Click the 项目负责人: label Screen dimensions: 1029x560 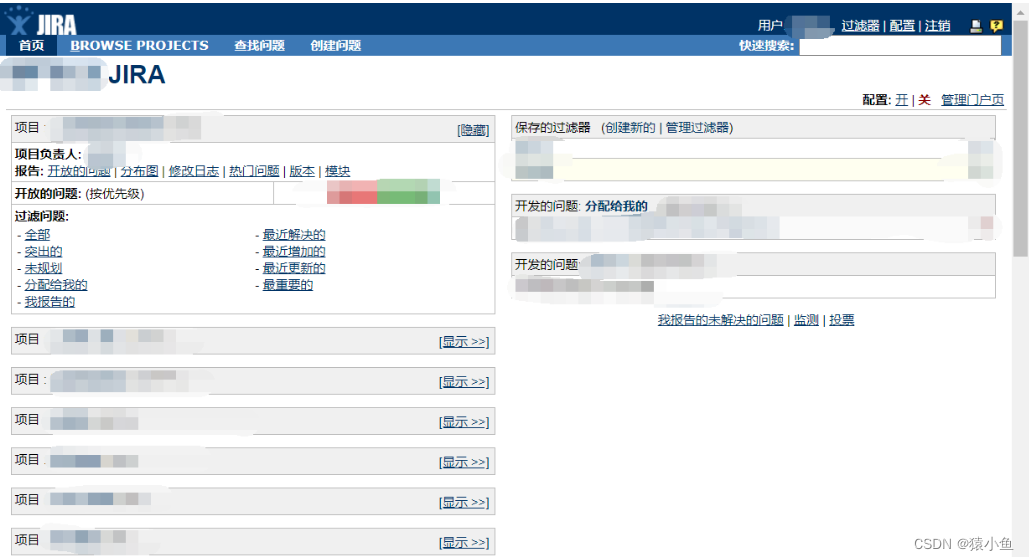48,154
